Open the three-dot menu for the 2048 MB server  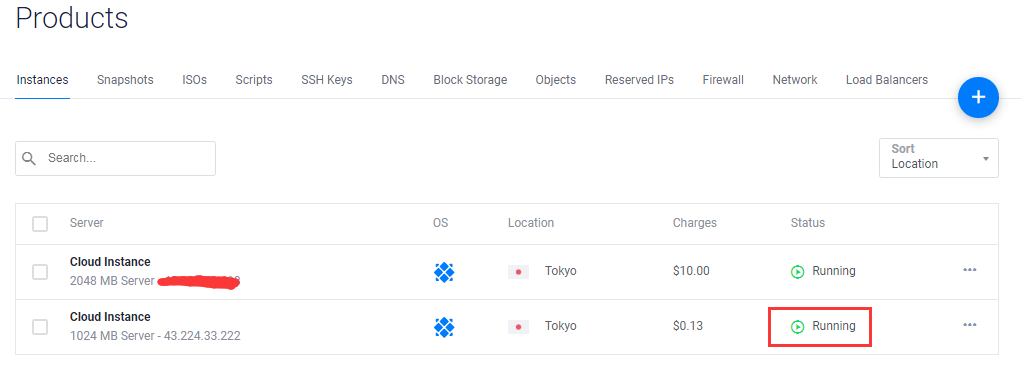pyautogui.click(x=970, y=270)
